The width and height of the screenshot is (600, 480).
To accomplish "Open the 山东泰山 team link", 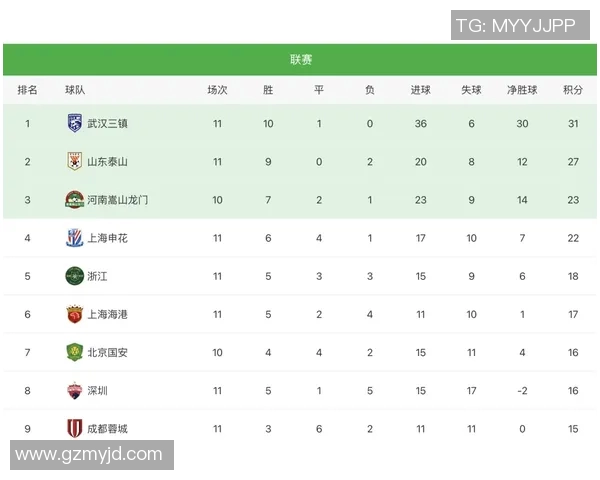I will (x=107, y=161).
